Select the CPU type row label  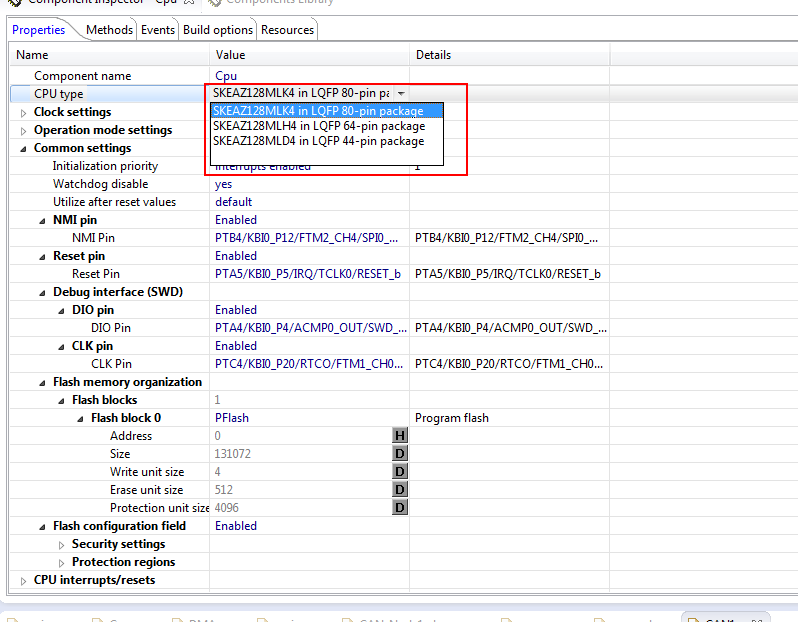(x=59, y=94)
